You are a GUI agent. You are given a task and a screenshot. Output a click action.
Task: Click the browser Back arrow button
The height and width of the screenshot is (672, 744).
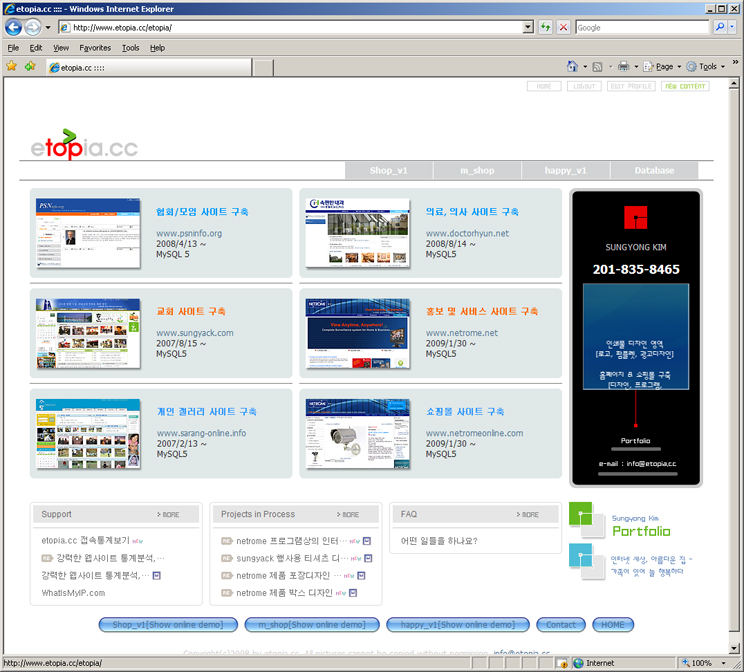(14, 27)
